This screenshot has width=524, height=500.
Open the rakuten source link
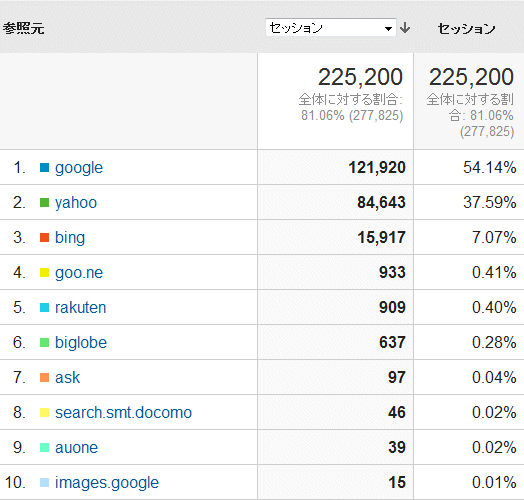click(x=81, y=307)
